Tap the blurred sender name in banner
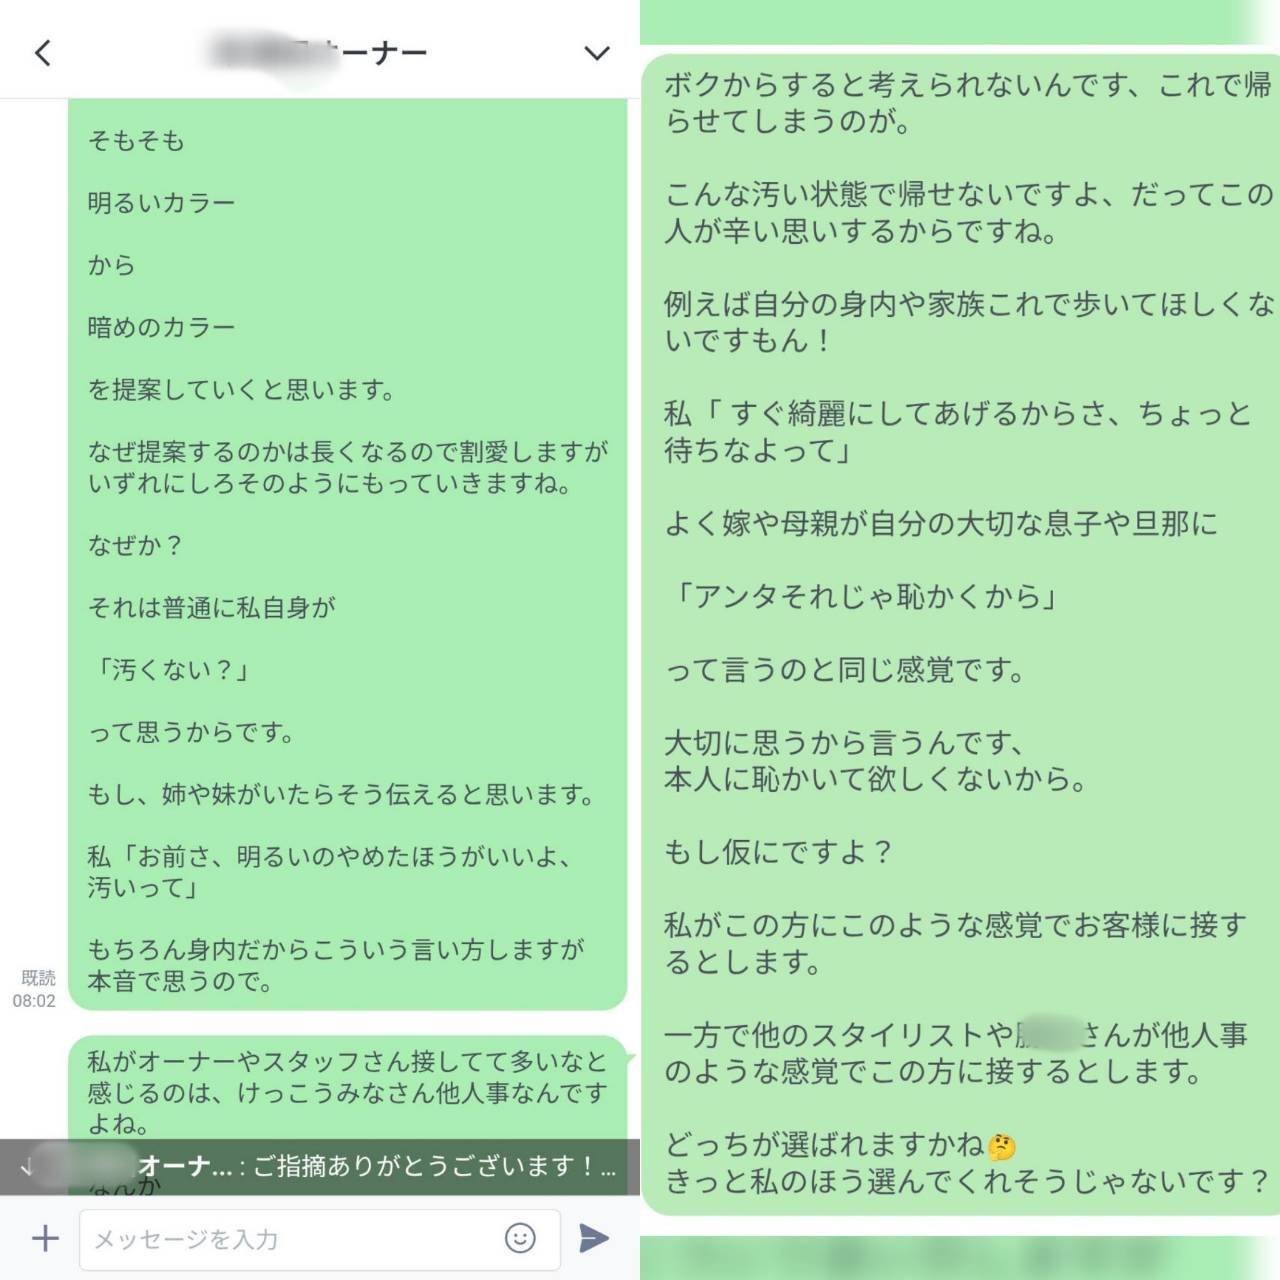Image resolution: width=1280 pixels, height=1280 pixels. pyautogui.click(x=88, y=1165)
